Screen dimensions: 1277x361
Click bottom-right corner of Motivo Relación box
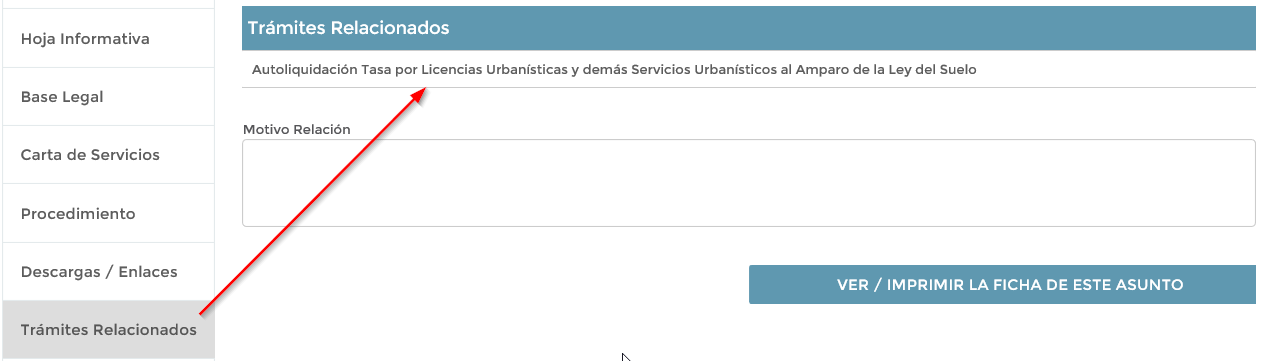coord(1250,222)
